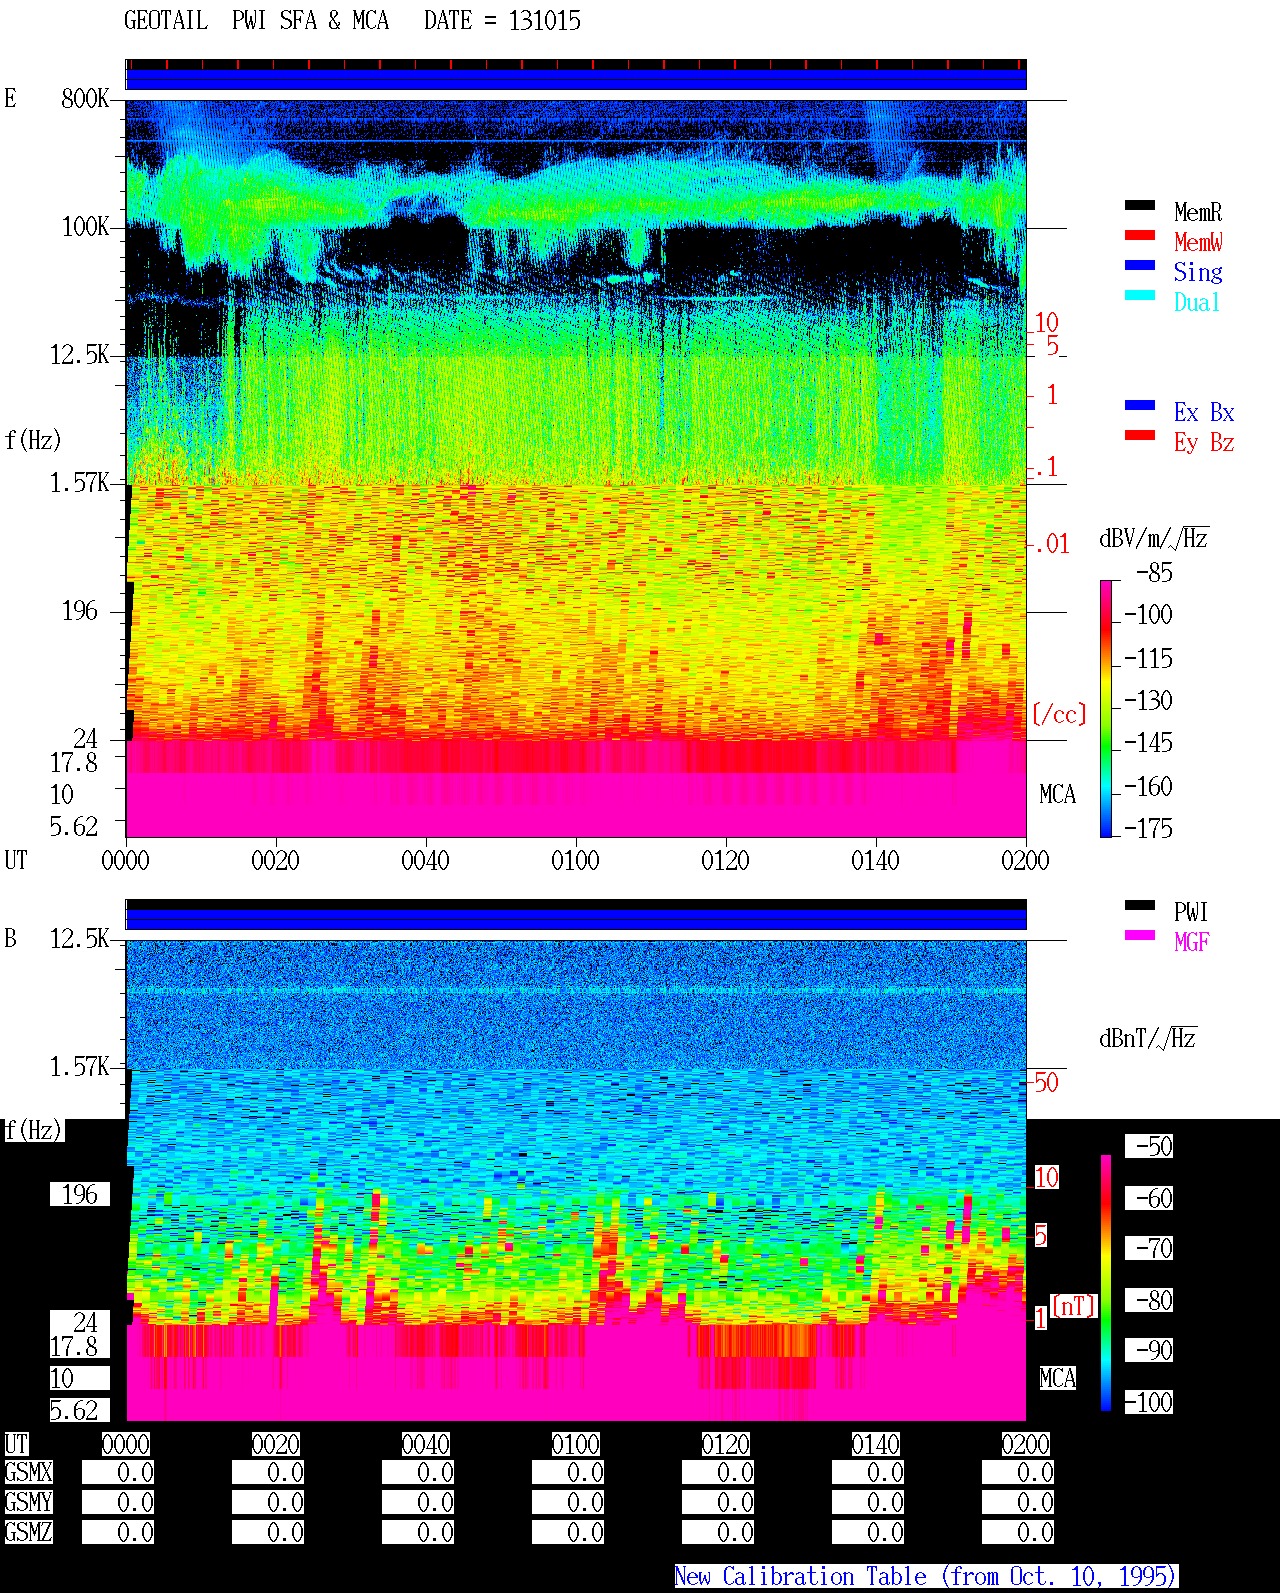Click the Dual legend label
The width and height of the screenshot is (1280, 1593).
tap(1197, 302)
